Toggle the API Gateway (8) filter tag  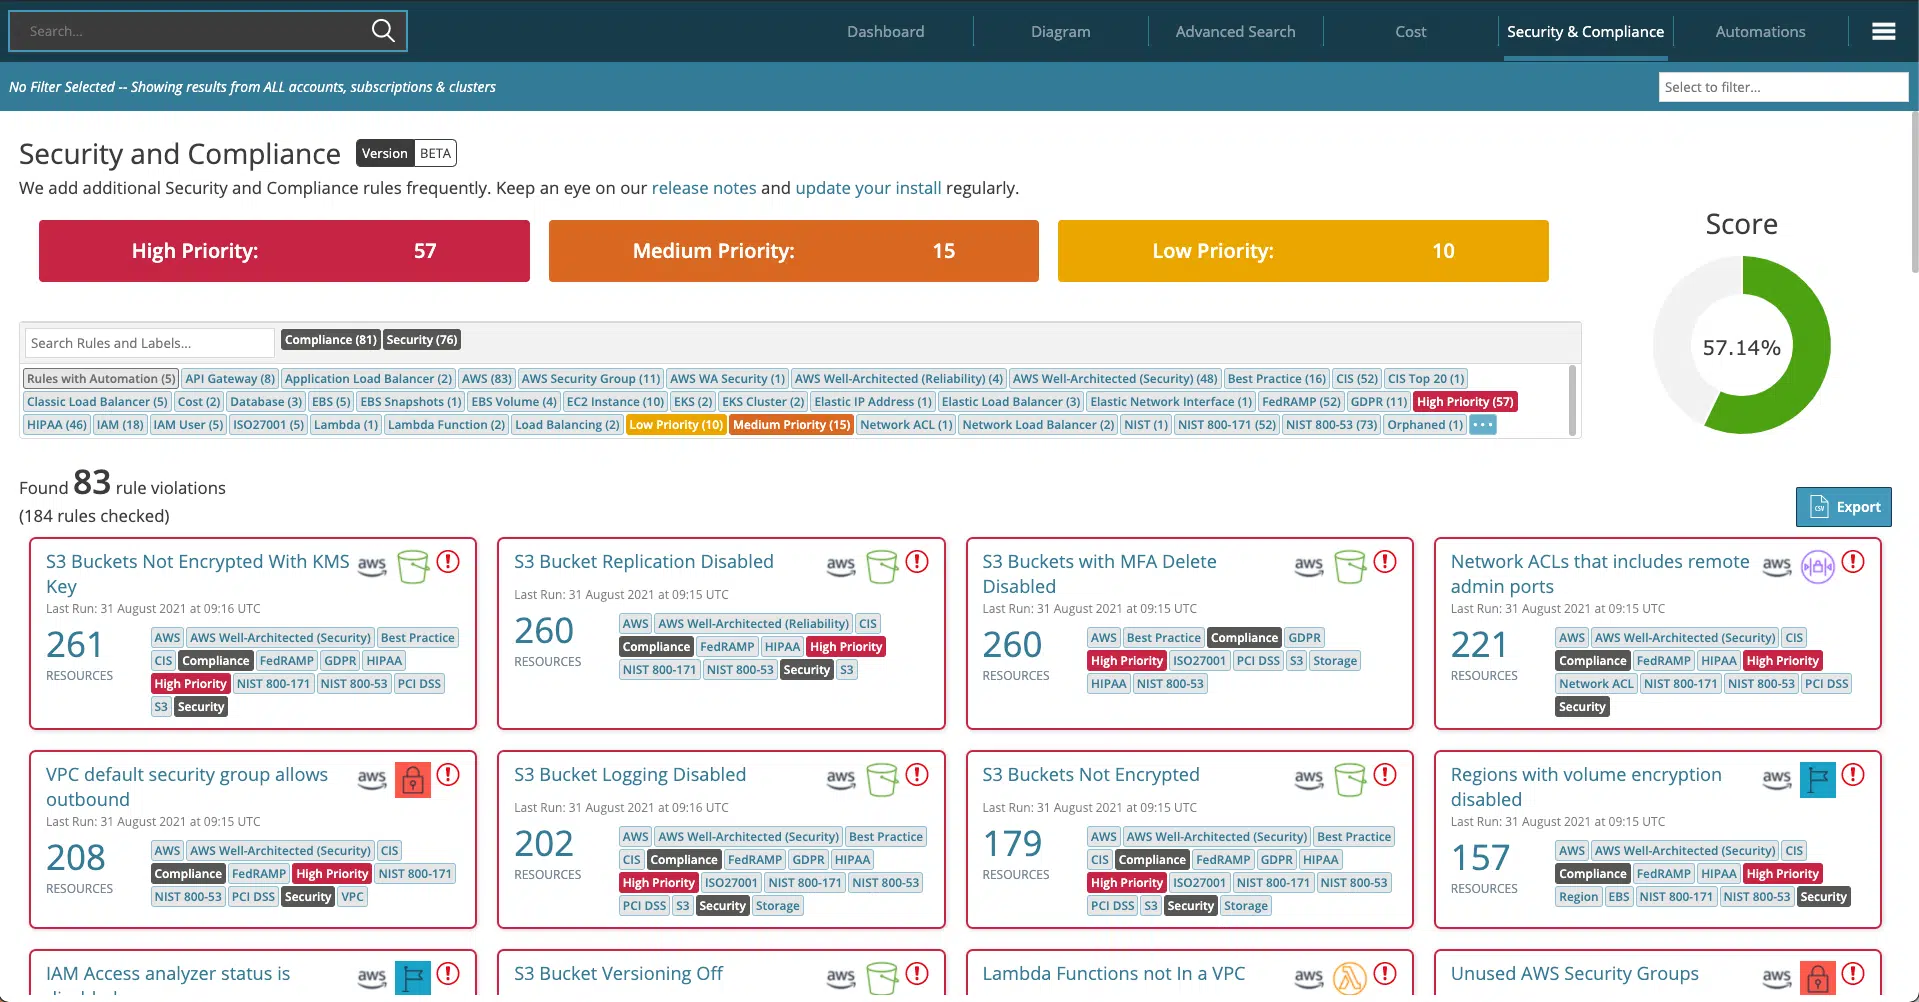coord(230,379)
